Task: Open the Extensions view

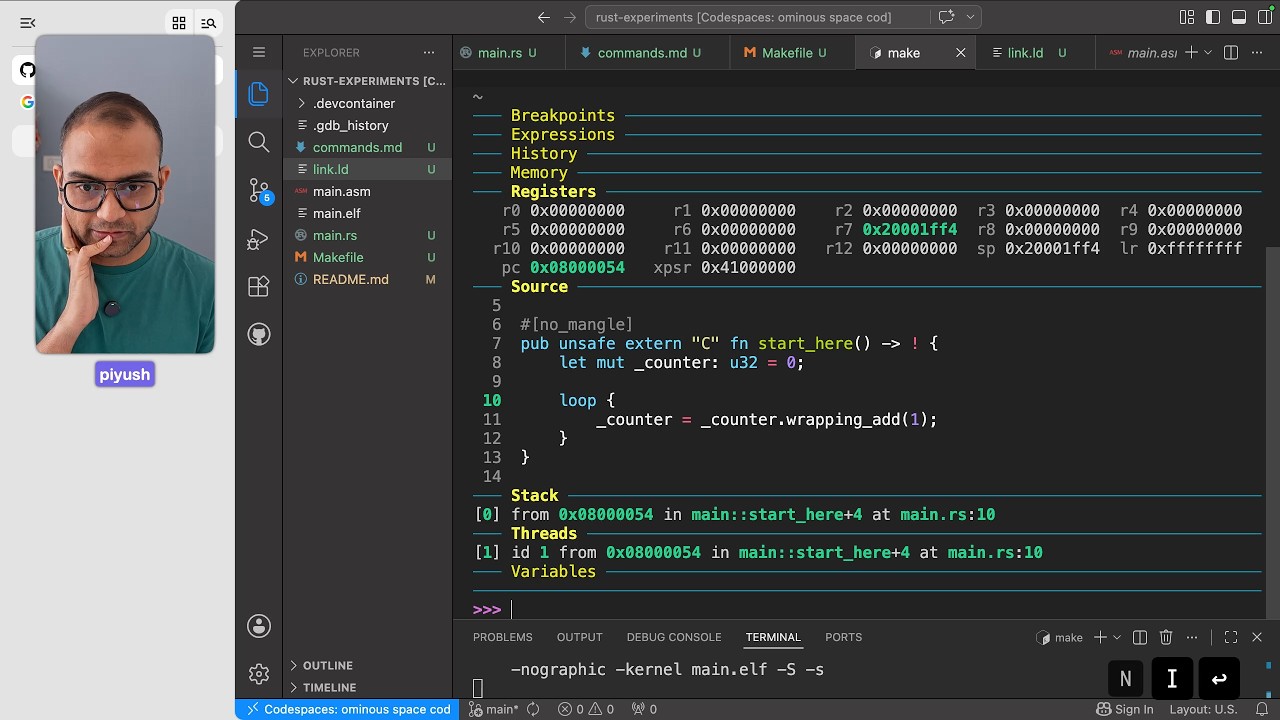Action: [x=259, y=287]
